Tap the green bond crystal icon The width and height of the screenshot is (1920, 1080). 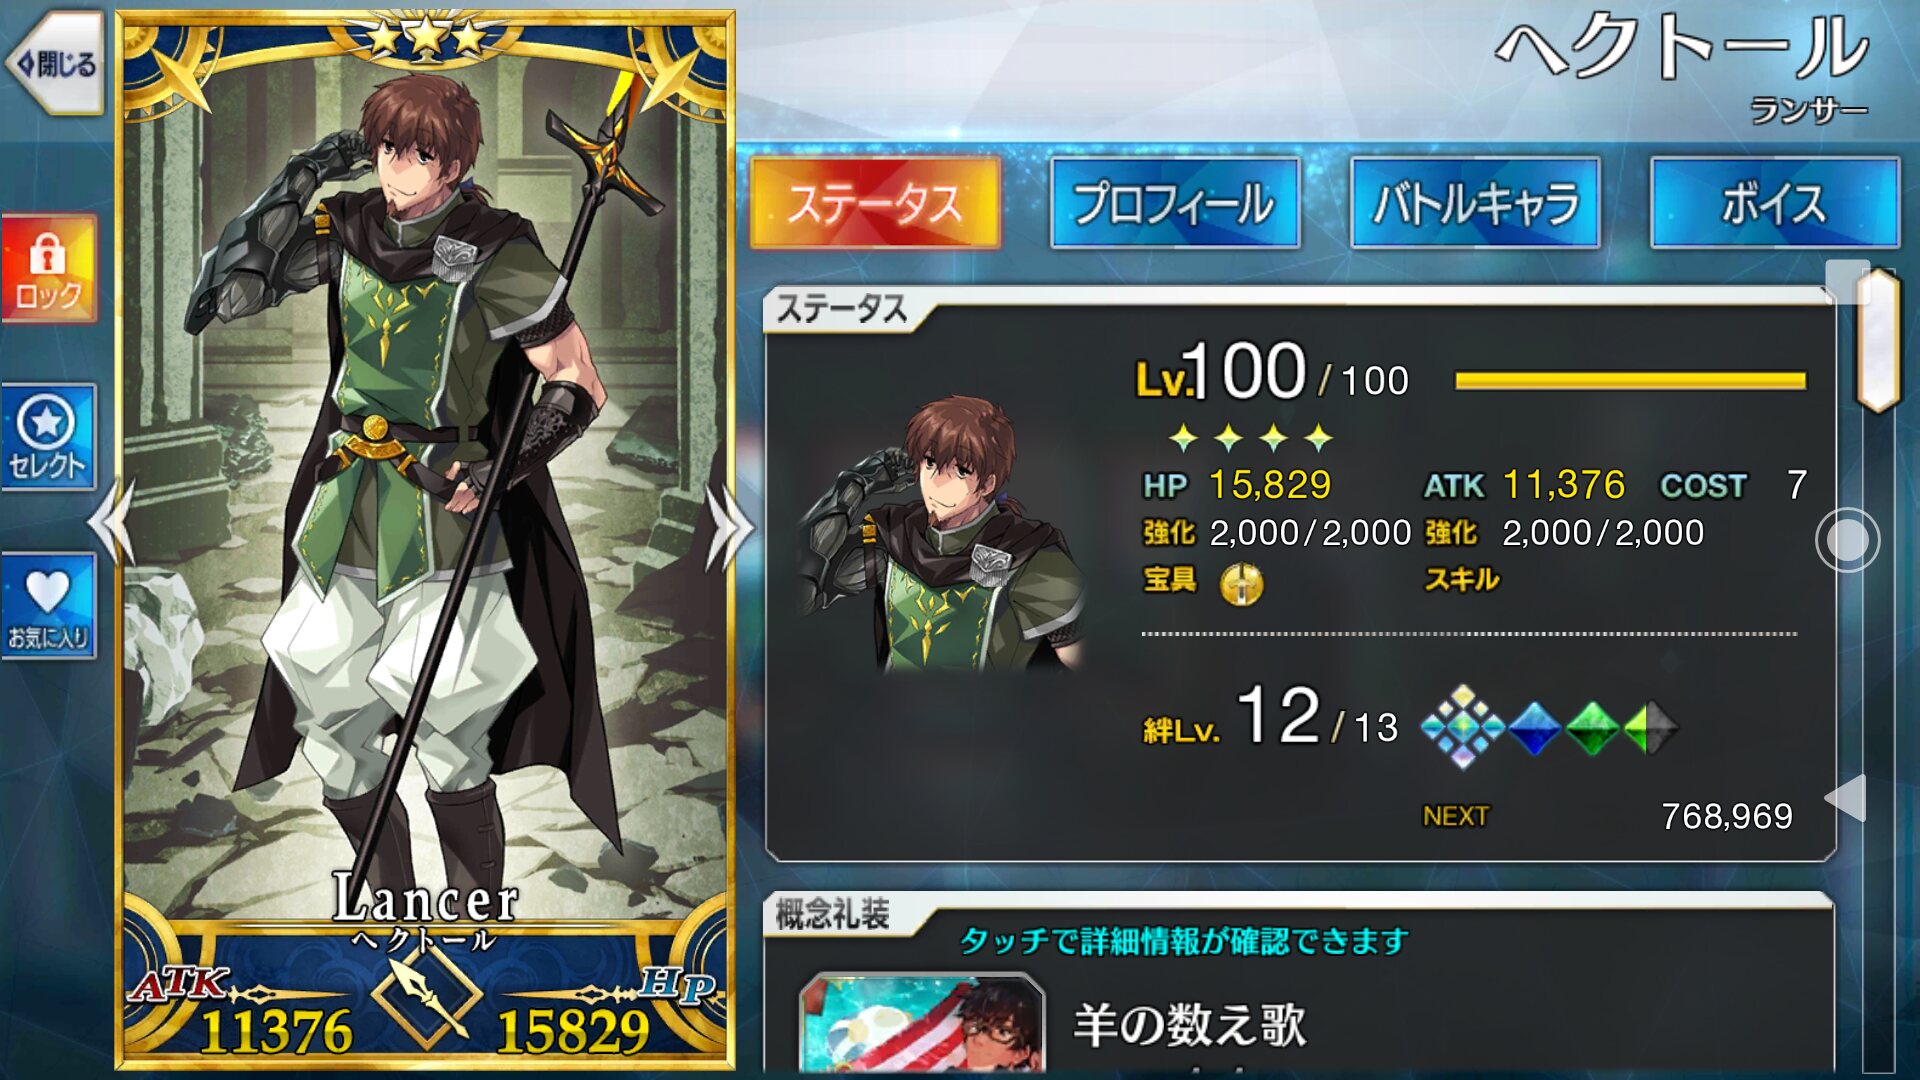(1592, 727)
